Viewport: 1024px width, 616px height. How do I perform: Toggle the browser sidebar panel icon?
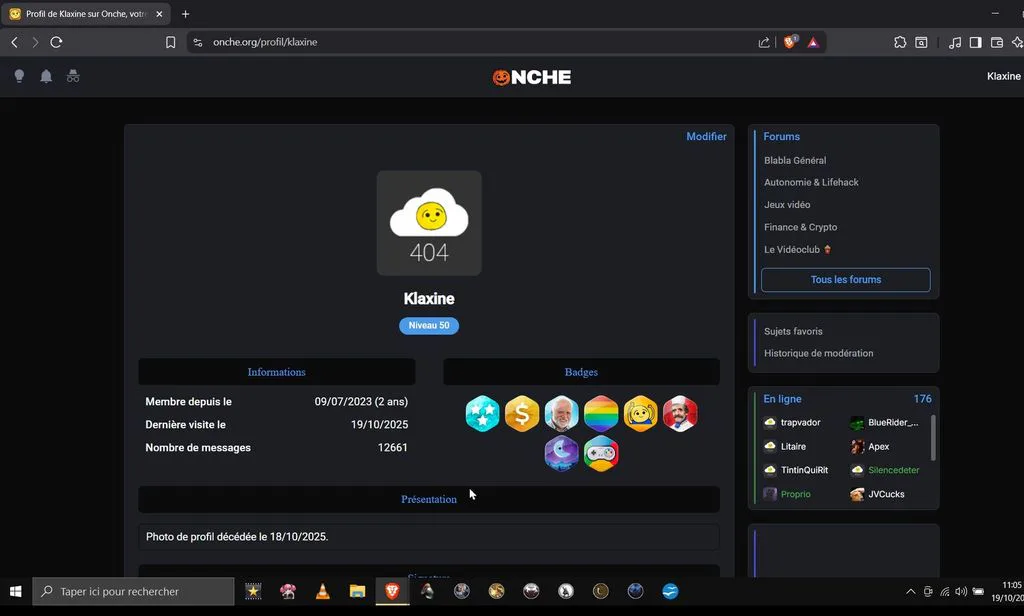pos(976,42)
